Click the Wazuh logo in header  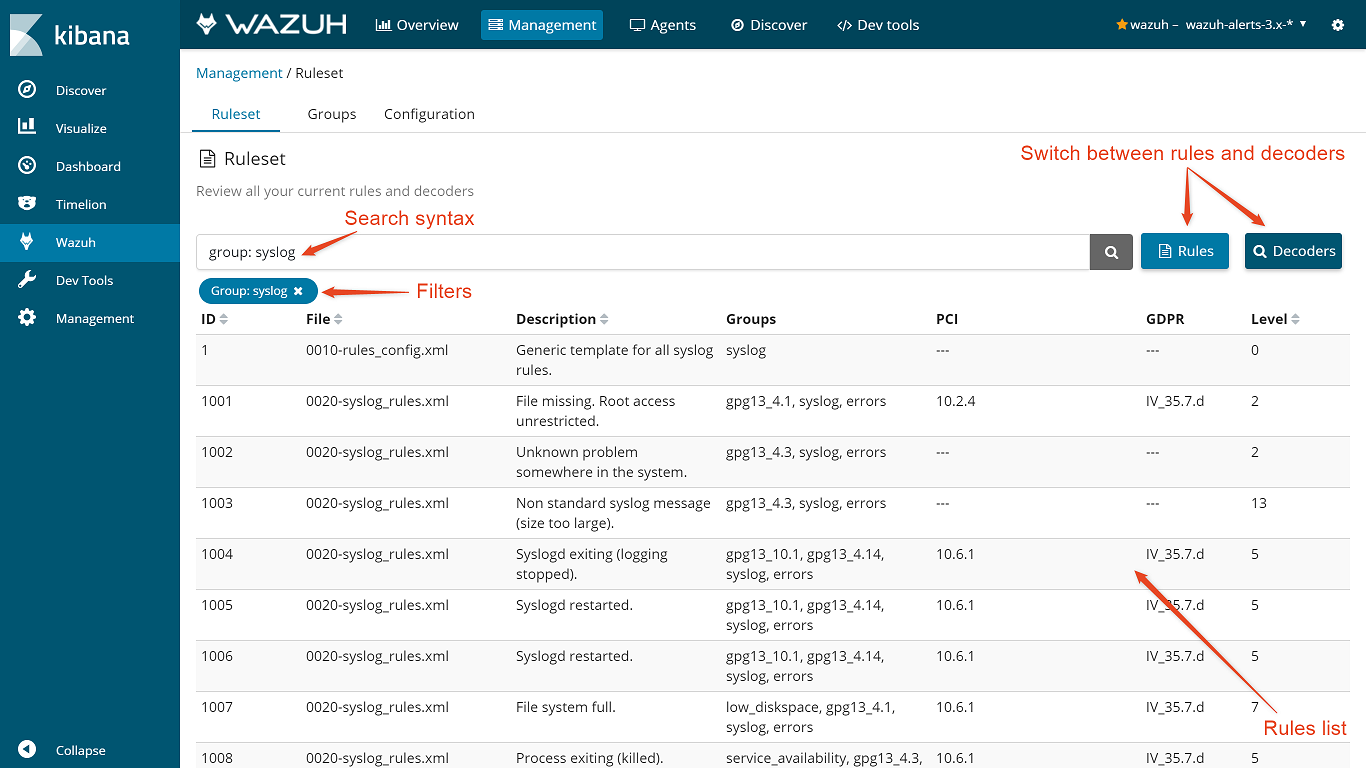coord(271,24)
